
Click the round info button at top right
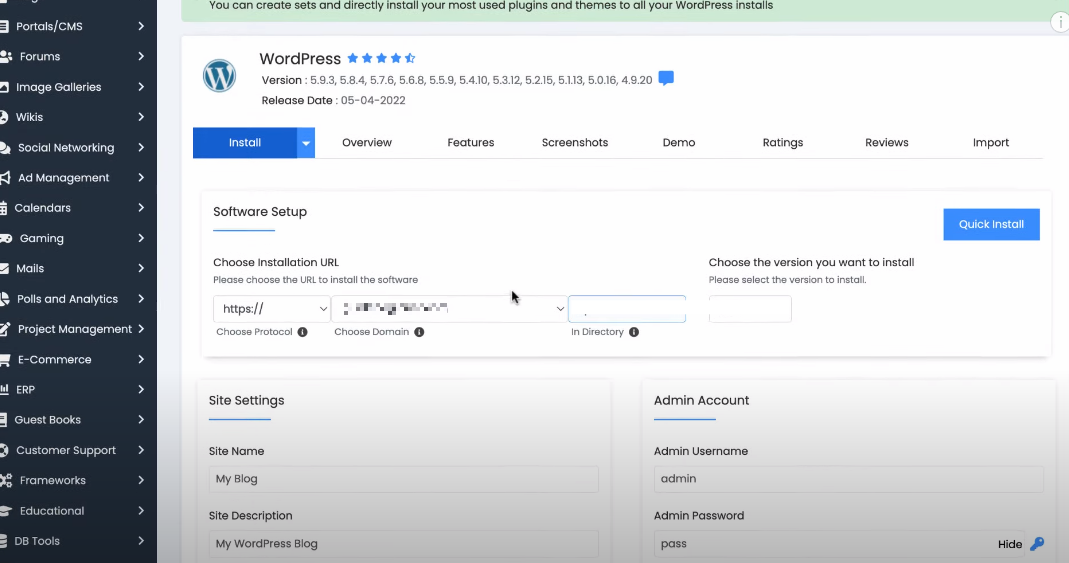coord(1059,22)
